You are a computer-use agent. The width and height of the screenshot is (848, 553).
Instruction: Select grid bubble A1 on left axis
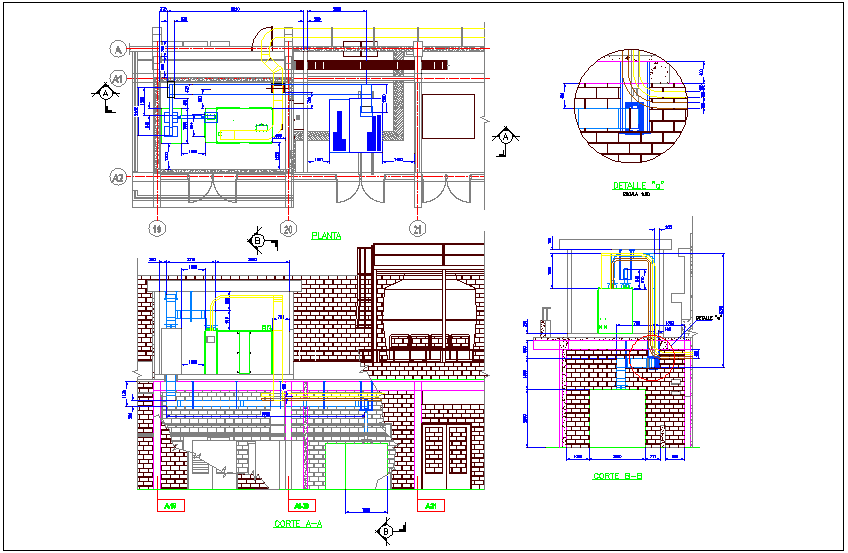[117, 78]
